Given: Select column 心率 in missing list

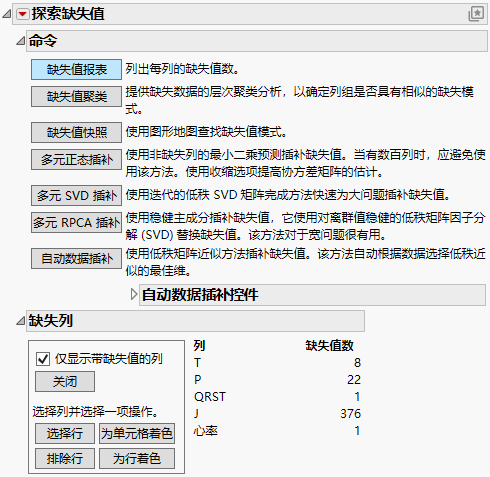Looking at the screenshot, I should [x=206, y=431].
